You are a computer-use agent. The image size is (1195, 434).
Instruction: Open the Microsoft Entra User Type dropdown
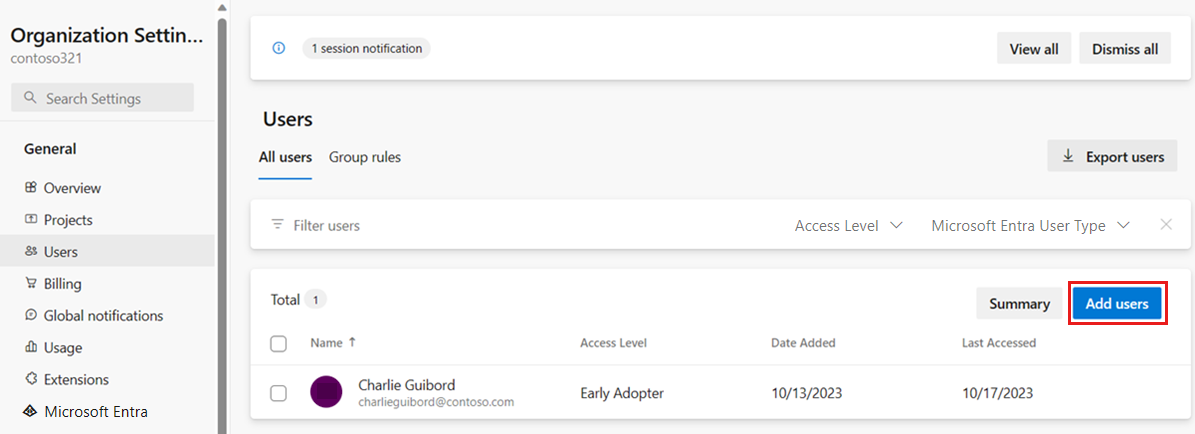coord(1030,226)
